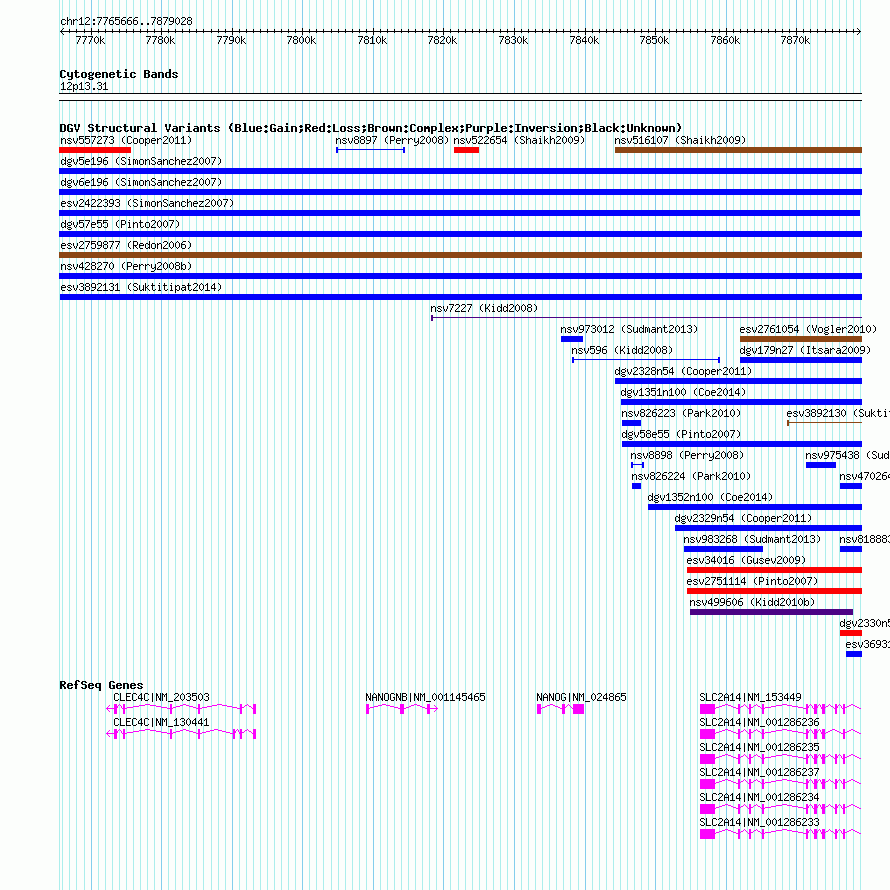Image resolution: width=890 pixels, height=890 pixels.
Task: Open esv34016 (Gusev2009) variant
Action: click(746, 560)
